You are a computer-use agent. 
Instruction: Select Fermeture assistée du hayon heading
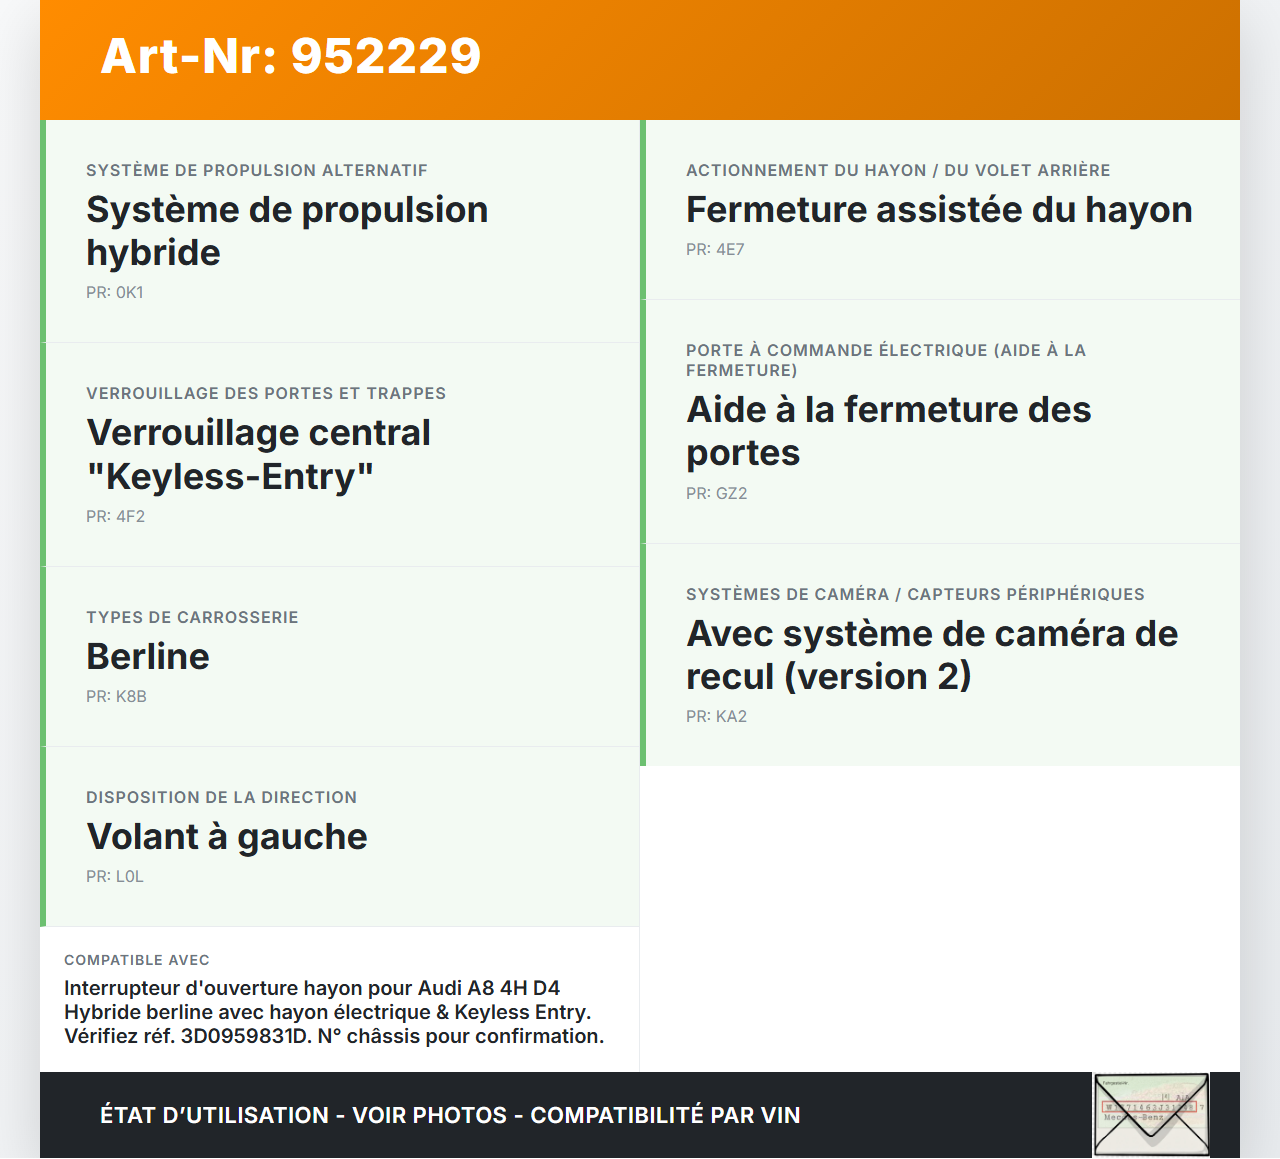point(938,210)
